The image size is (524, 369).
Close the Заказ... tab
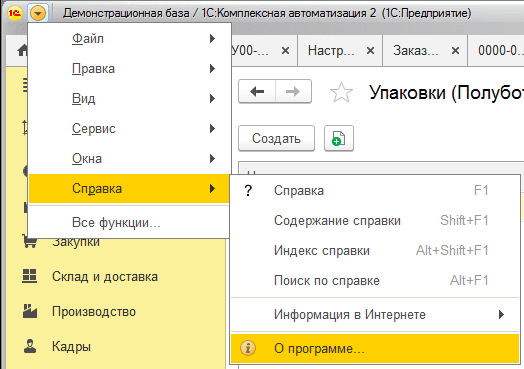coord(455,51)
